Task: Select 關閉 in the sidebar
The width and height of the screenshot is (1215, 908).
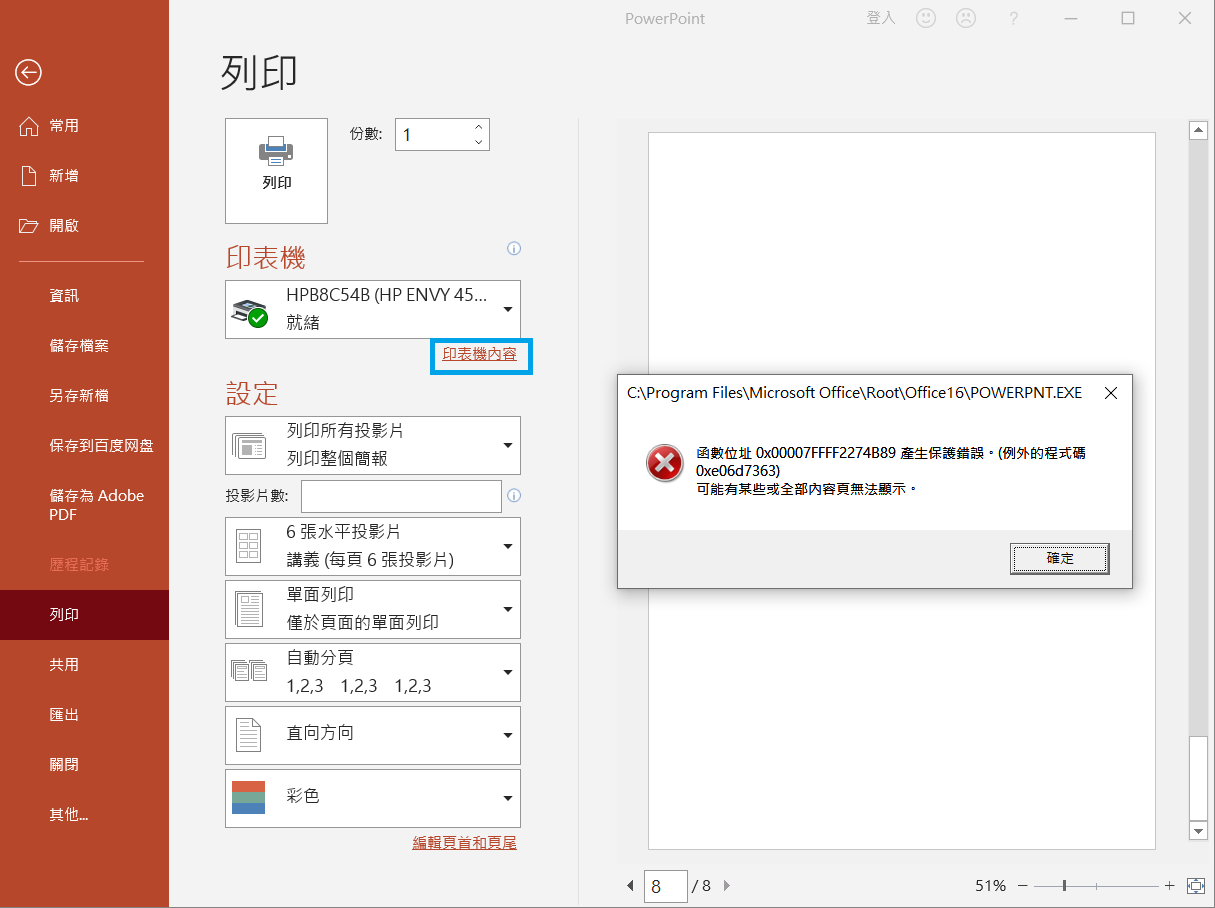Action: [x=84, y=764]
